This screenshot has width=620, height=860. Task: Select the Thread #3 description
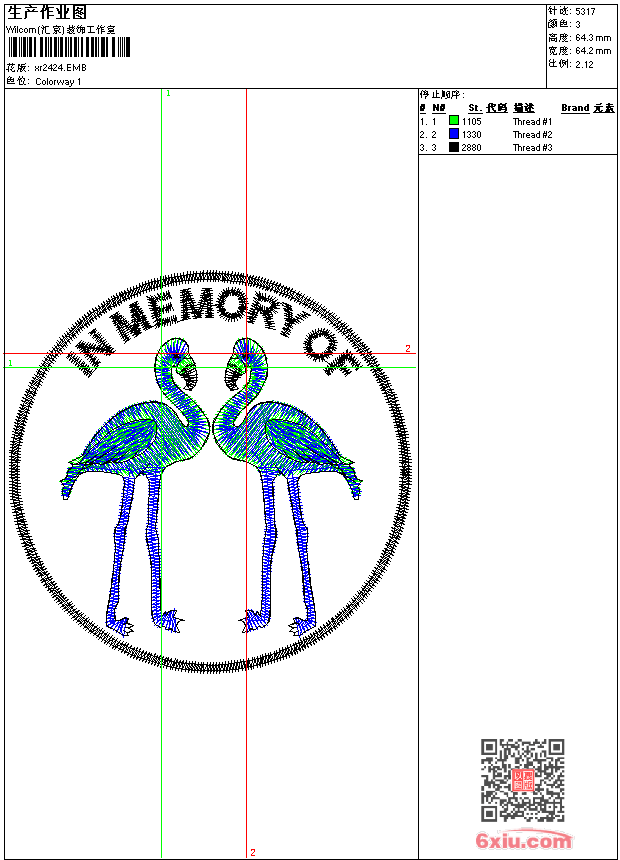tap(532, 148)
